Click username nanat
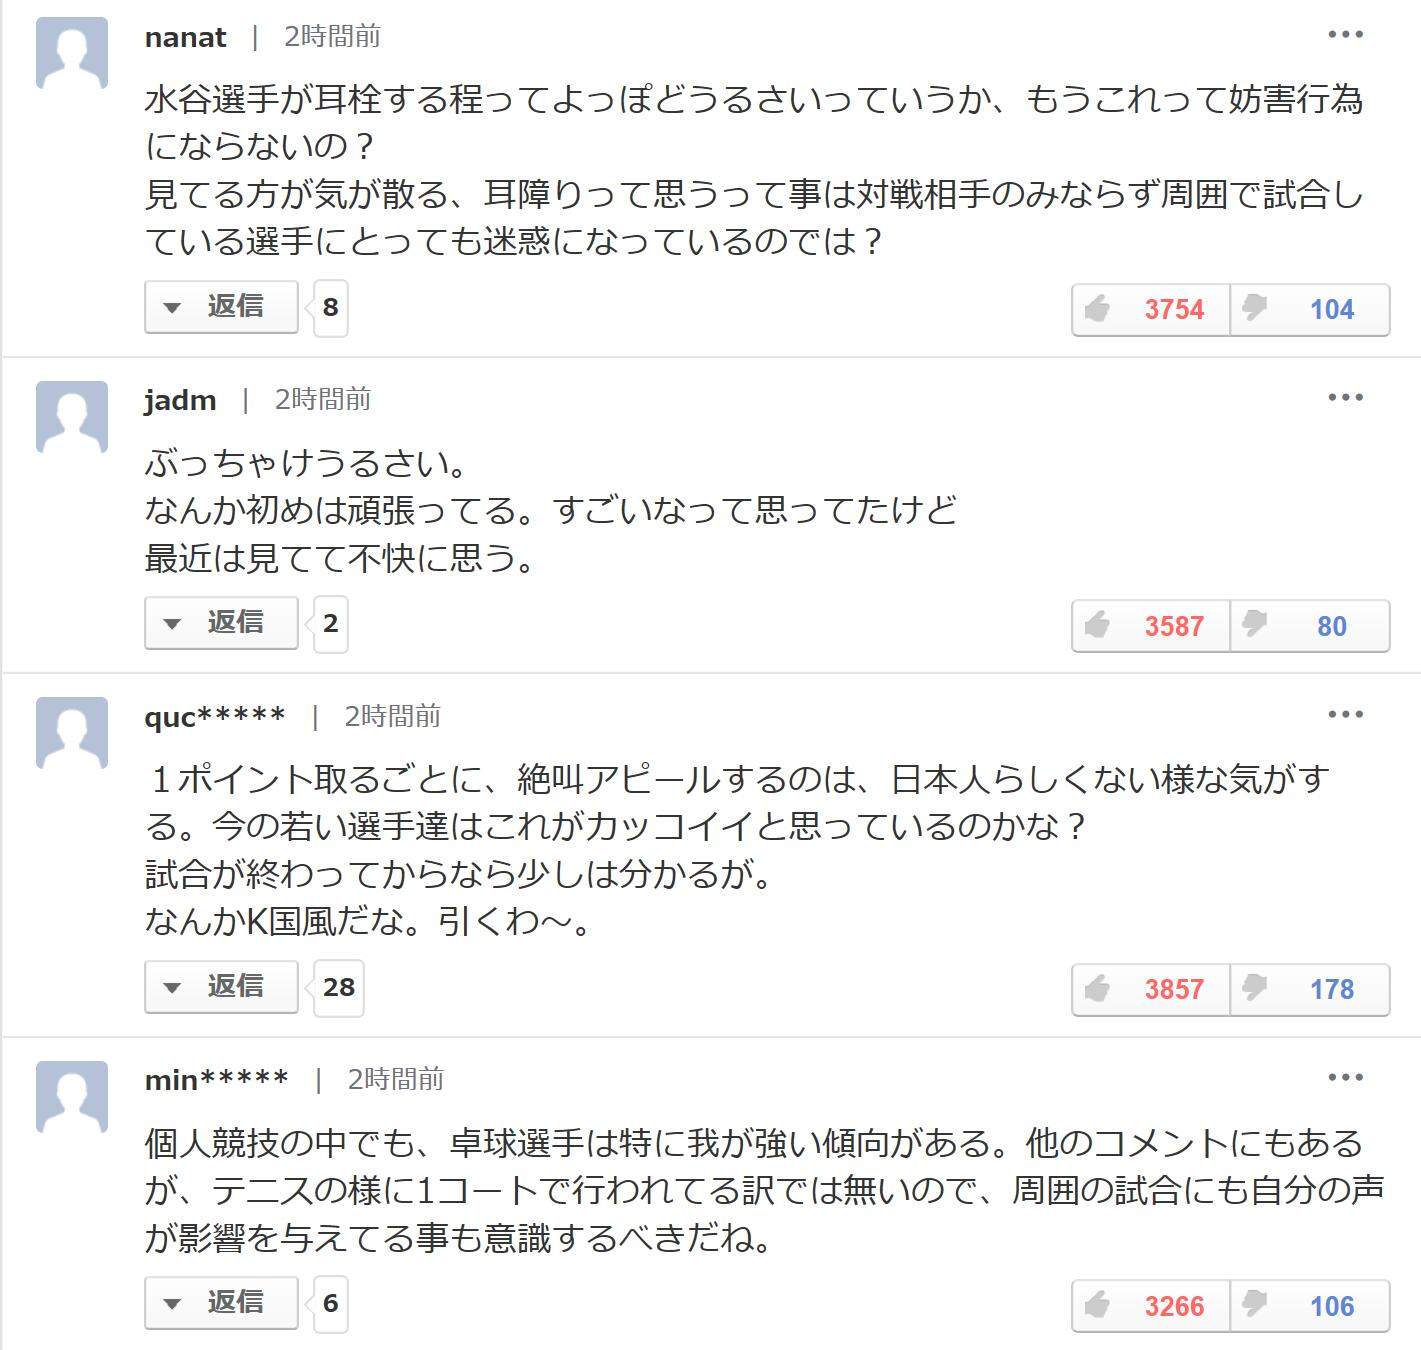This screenshot has height=1350, width=1421. 186,38
